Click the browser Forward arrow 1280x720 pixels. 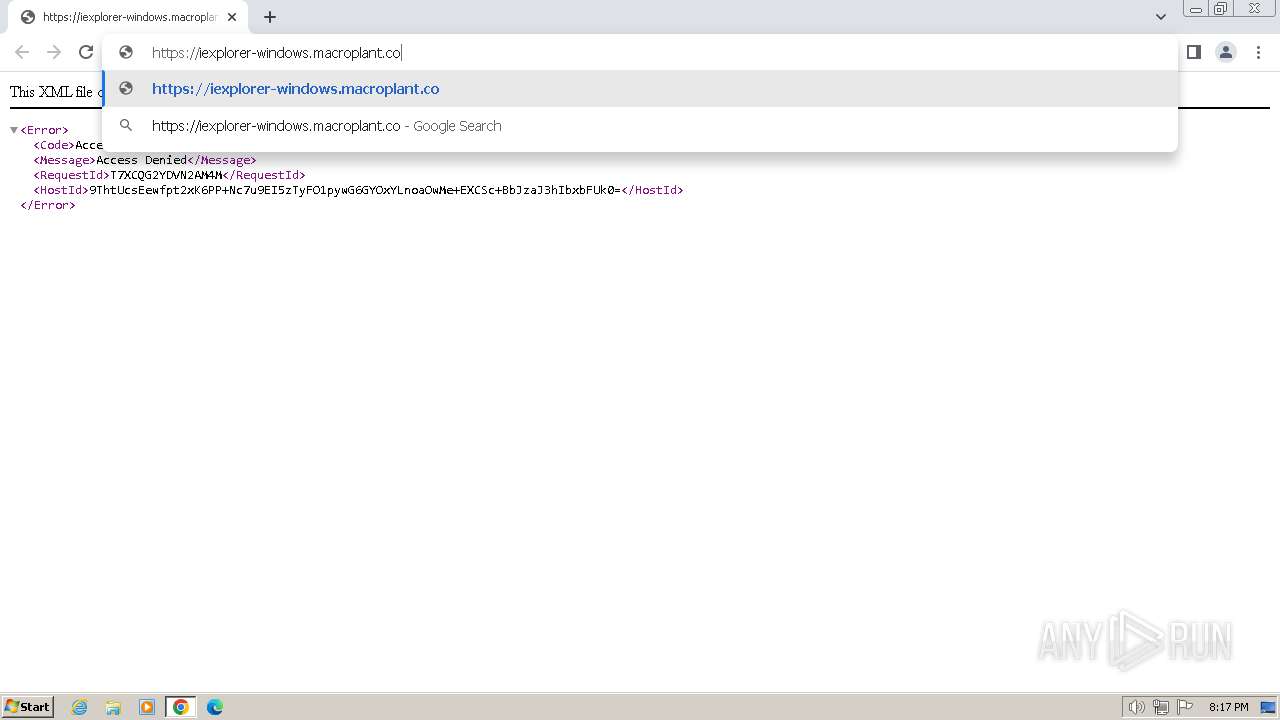click(54, 52)
